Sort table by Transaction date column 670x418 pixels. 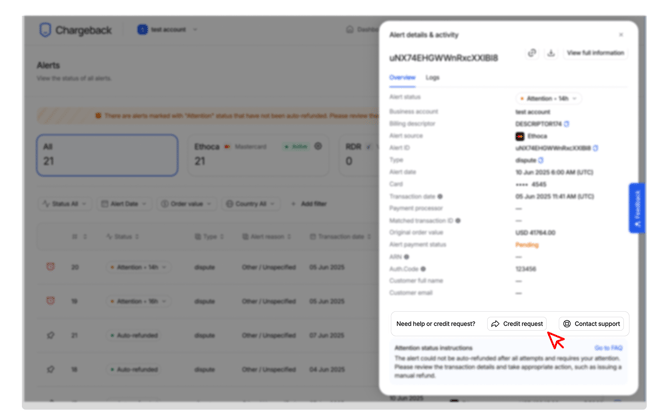click(341, 236)
